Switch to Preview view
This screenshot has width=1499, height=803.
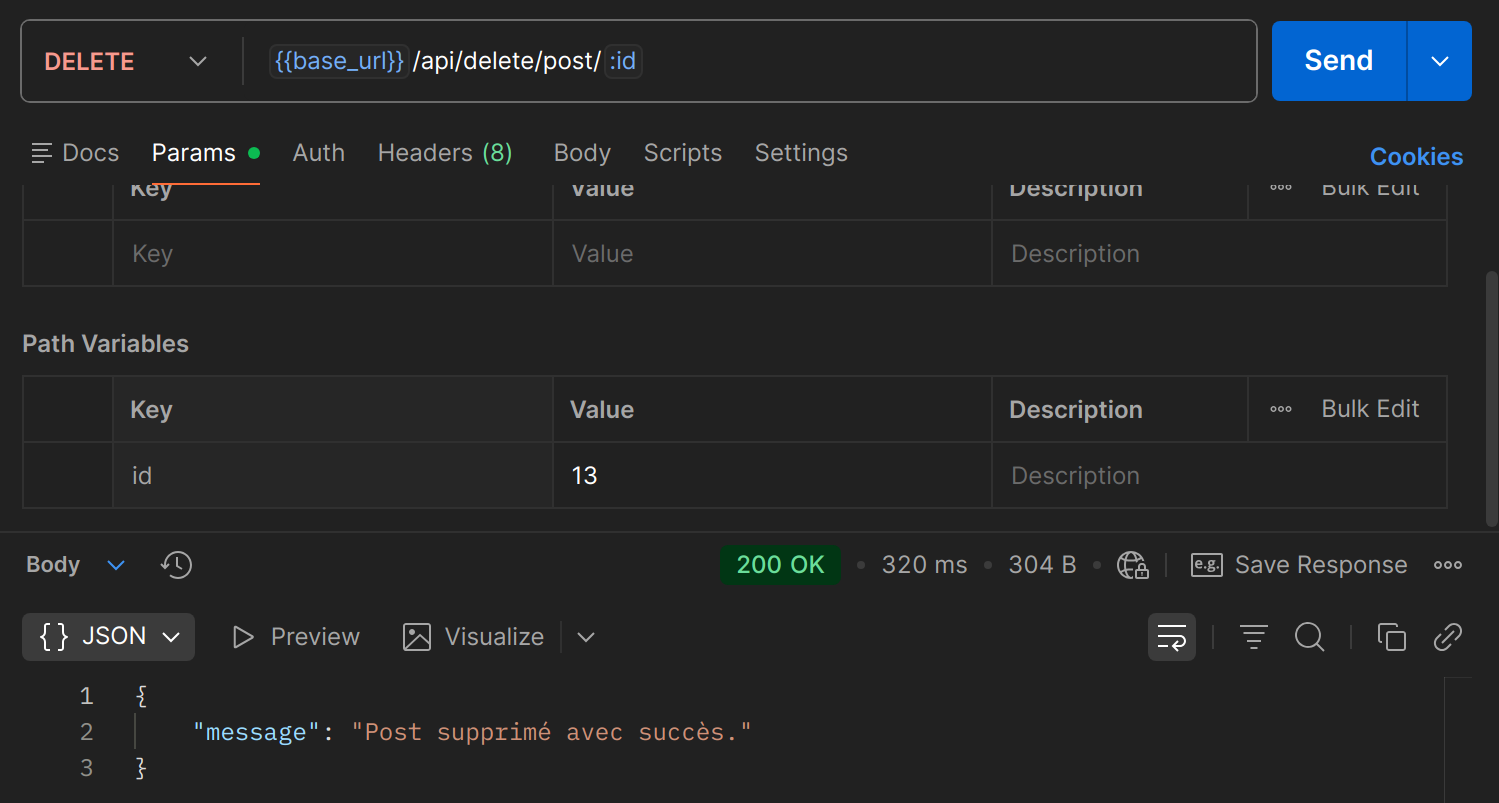(x=295, y=637)
